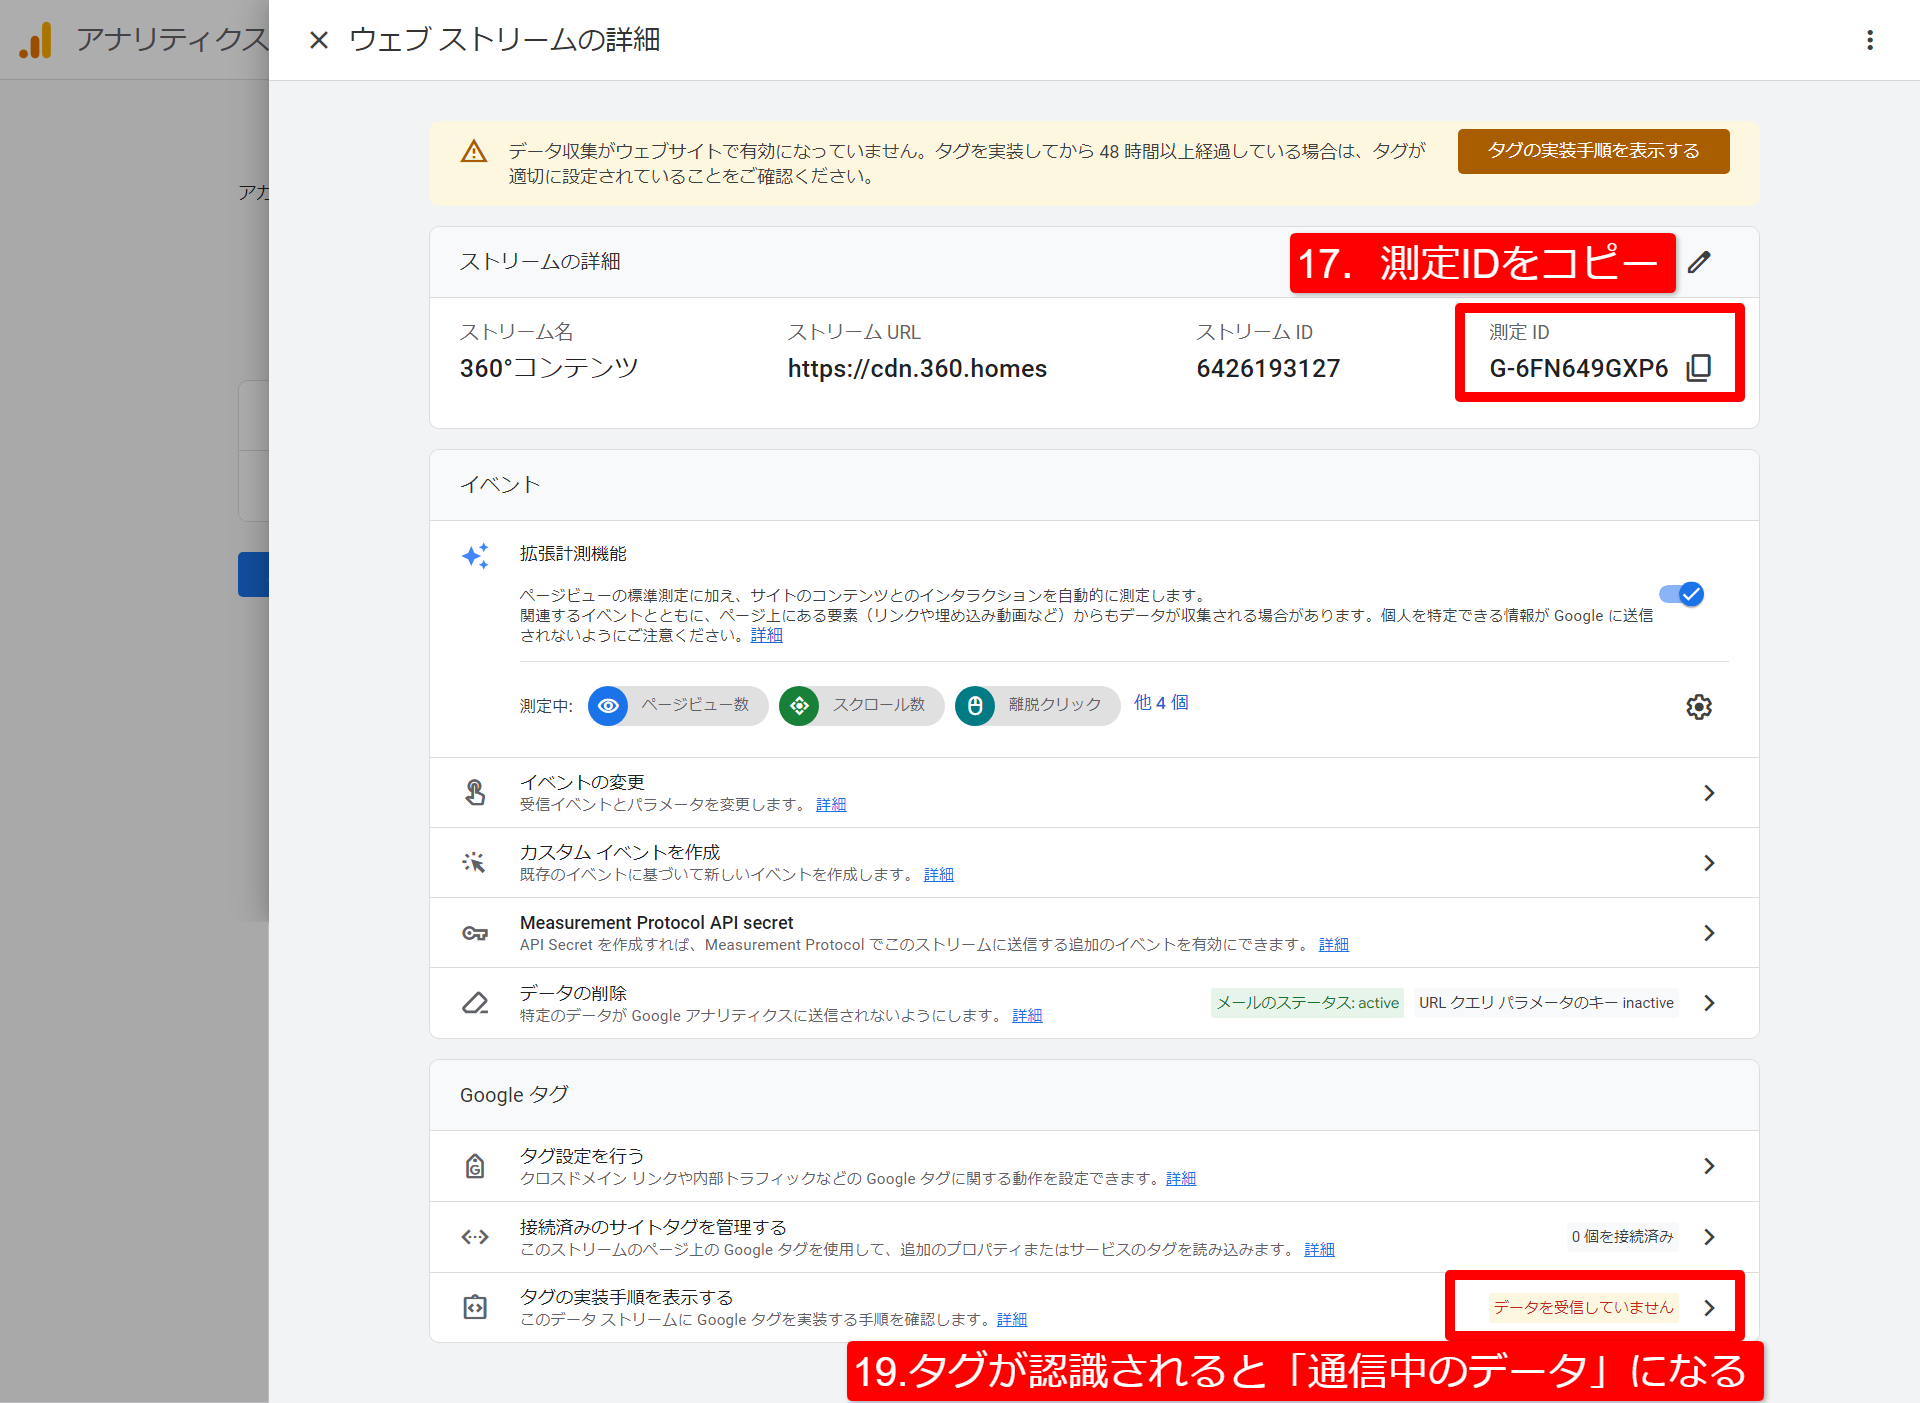This screenshot has width=1920, height=1403.
Task: Click the key icon for API secret
Action: (475, 933)
